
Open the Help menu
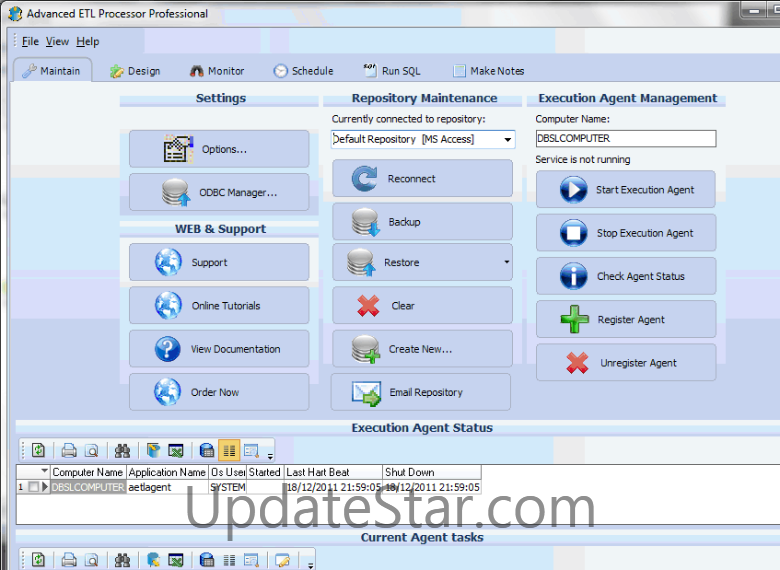tap(88, 41)
